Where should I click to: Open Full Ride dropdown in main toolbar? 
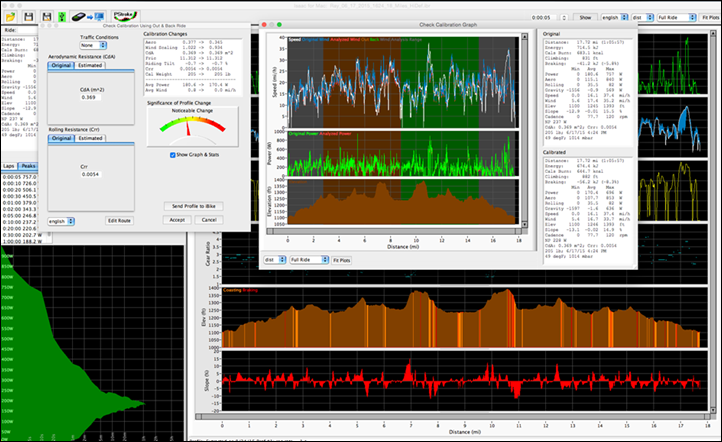(x=676, y=17)
